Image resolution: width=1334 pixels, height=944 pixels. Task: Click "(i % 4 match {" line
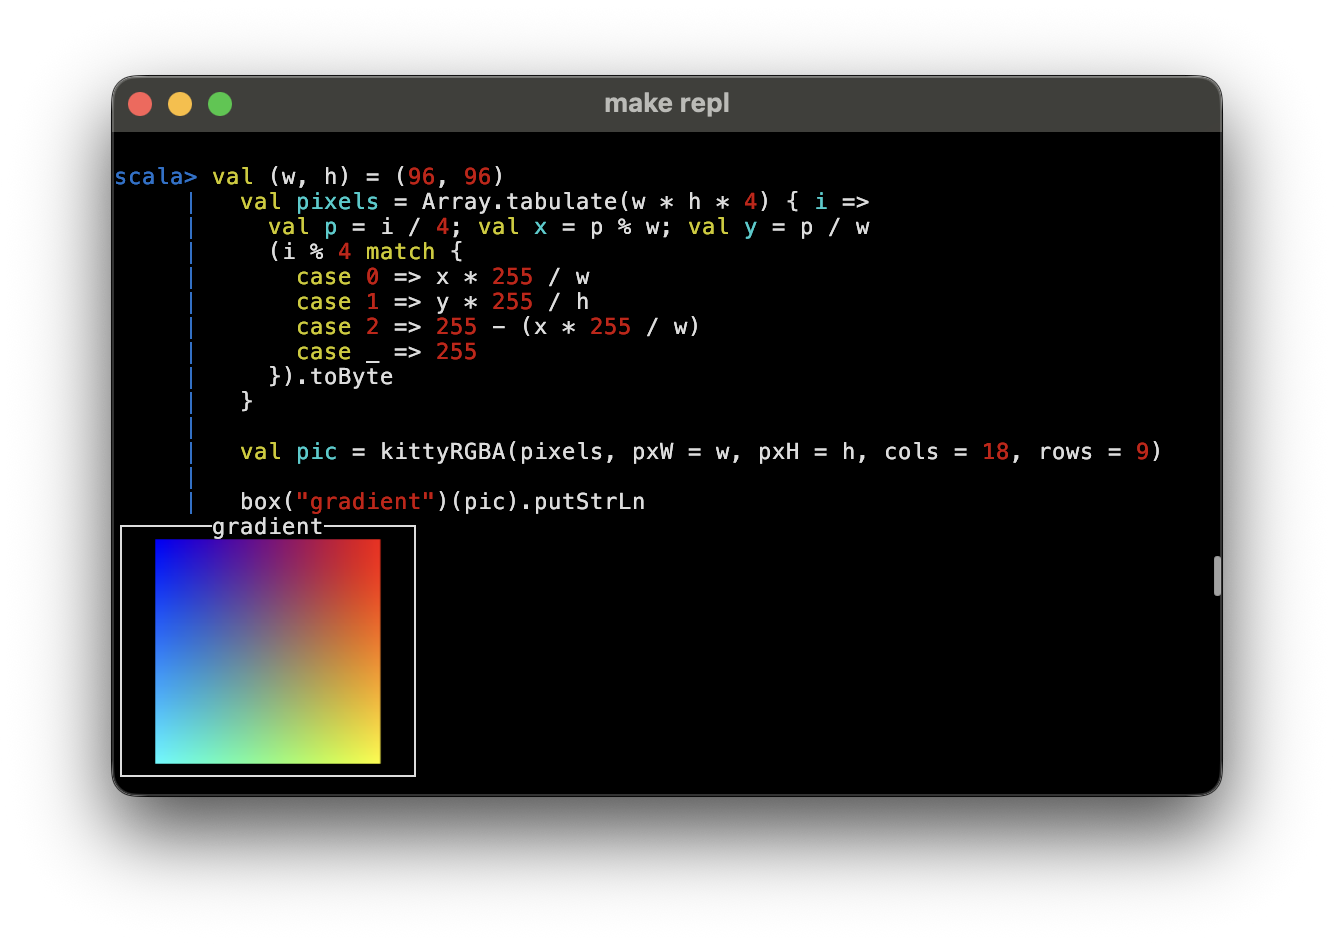[366, 252]
